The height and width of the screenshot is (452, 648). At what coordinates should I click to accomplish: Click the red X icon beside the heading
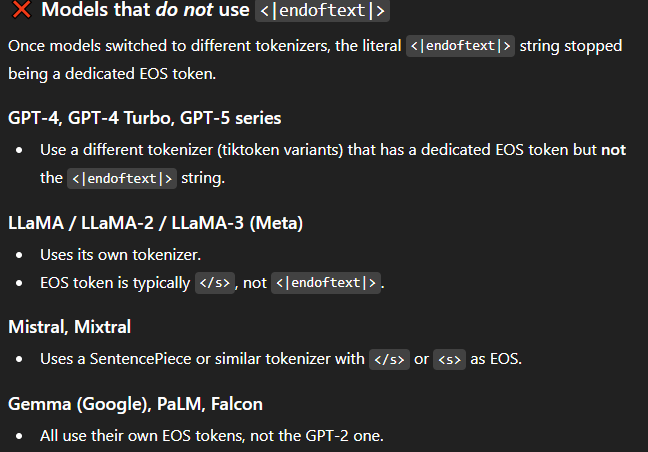click(x=20, y=13)
